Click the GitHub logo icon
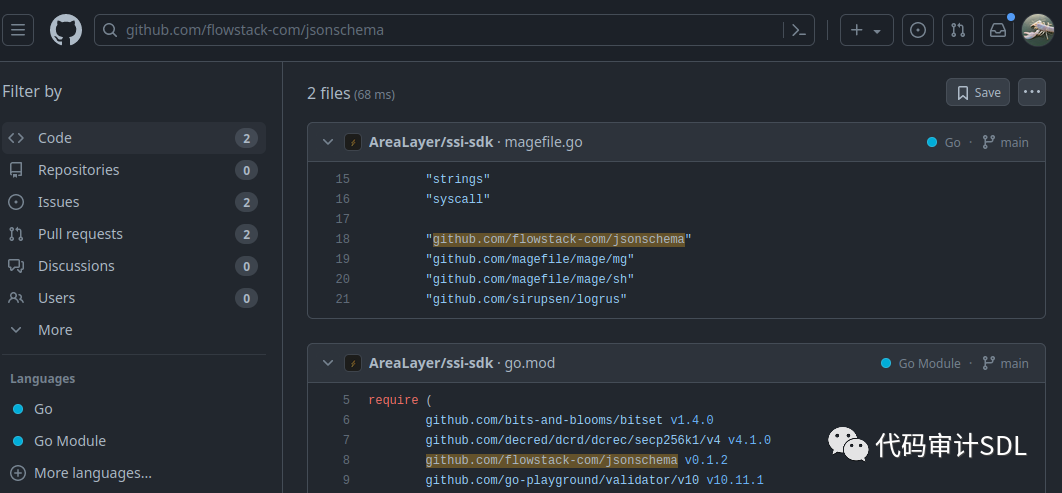1062x493 pixels. tap(66, 30)
